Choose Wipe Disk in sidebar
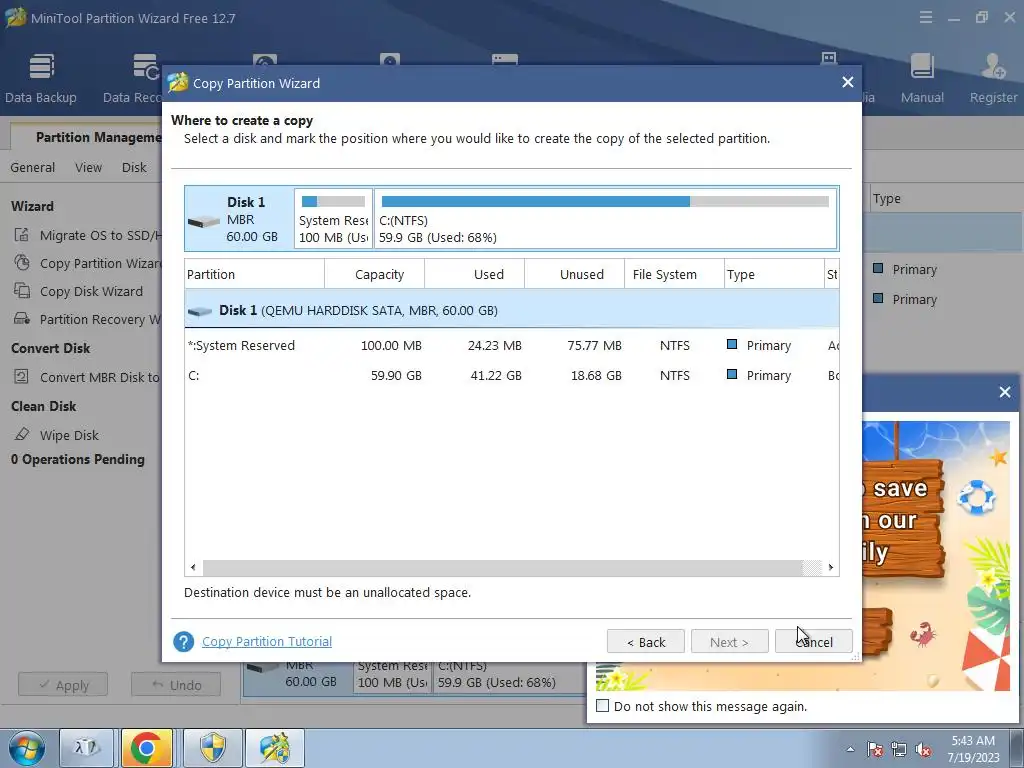The image size is (1024, 768). click(57, 435)
